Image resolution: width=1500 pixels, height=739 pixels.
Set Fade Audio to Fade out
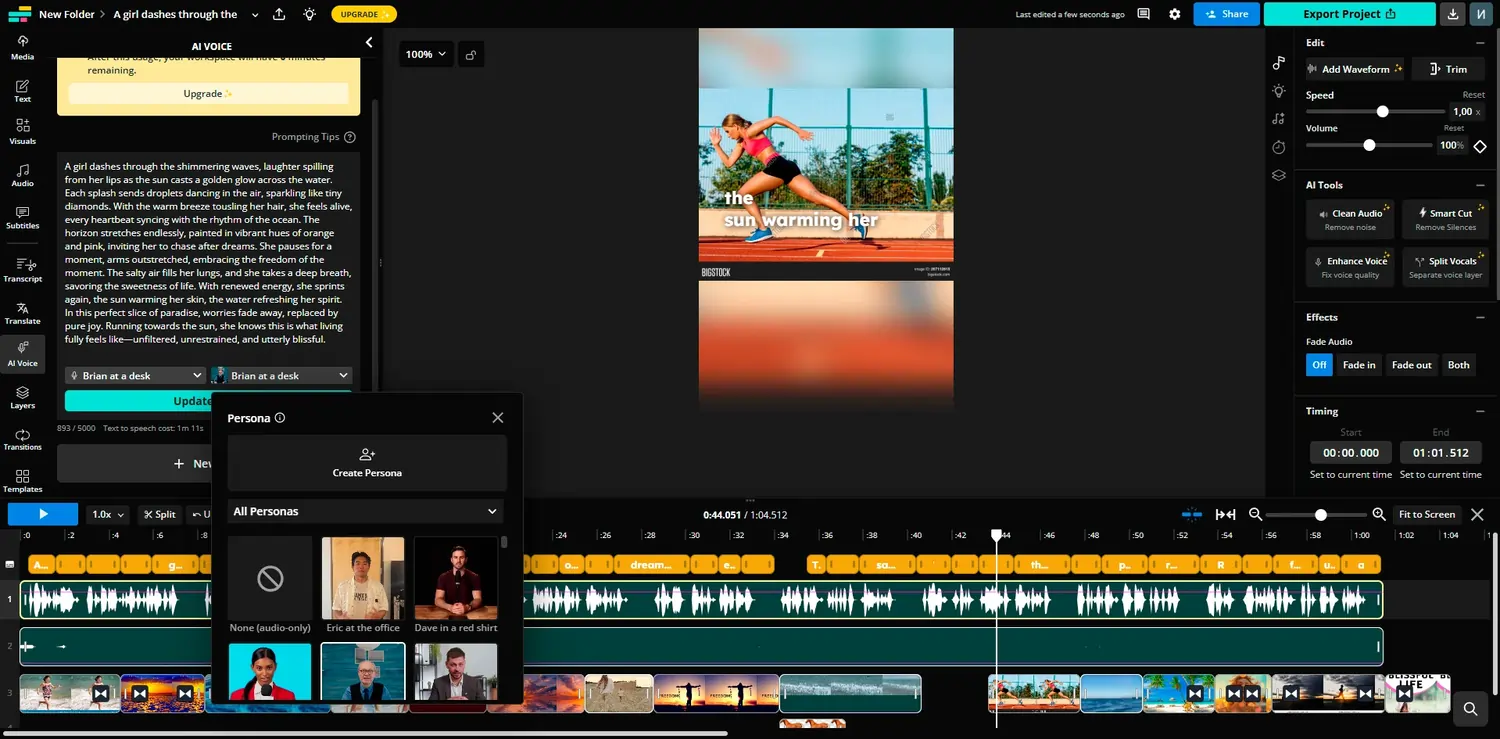1411,365
